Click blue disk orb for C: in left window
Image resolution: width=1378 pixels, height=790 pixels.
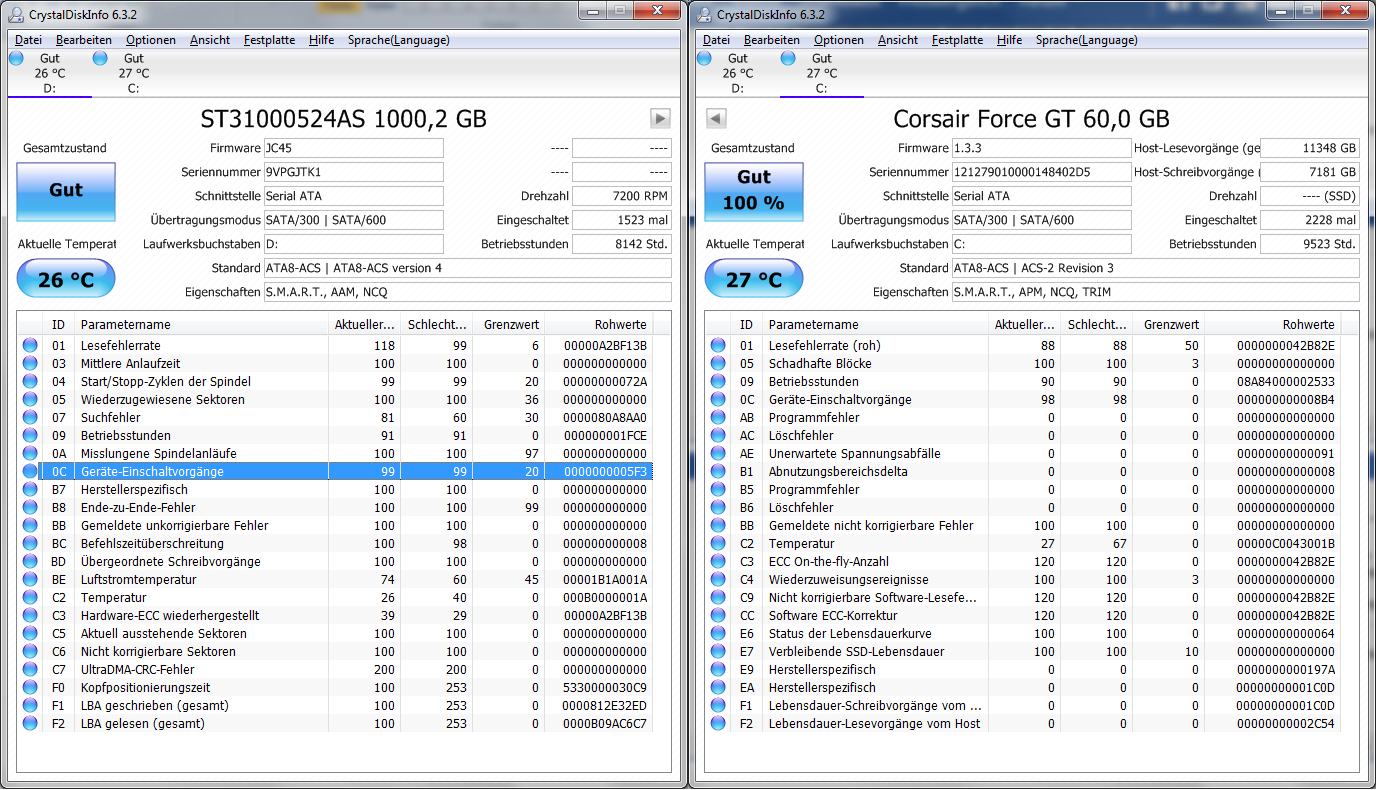tap(100, 58)
